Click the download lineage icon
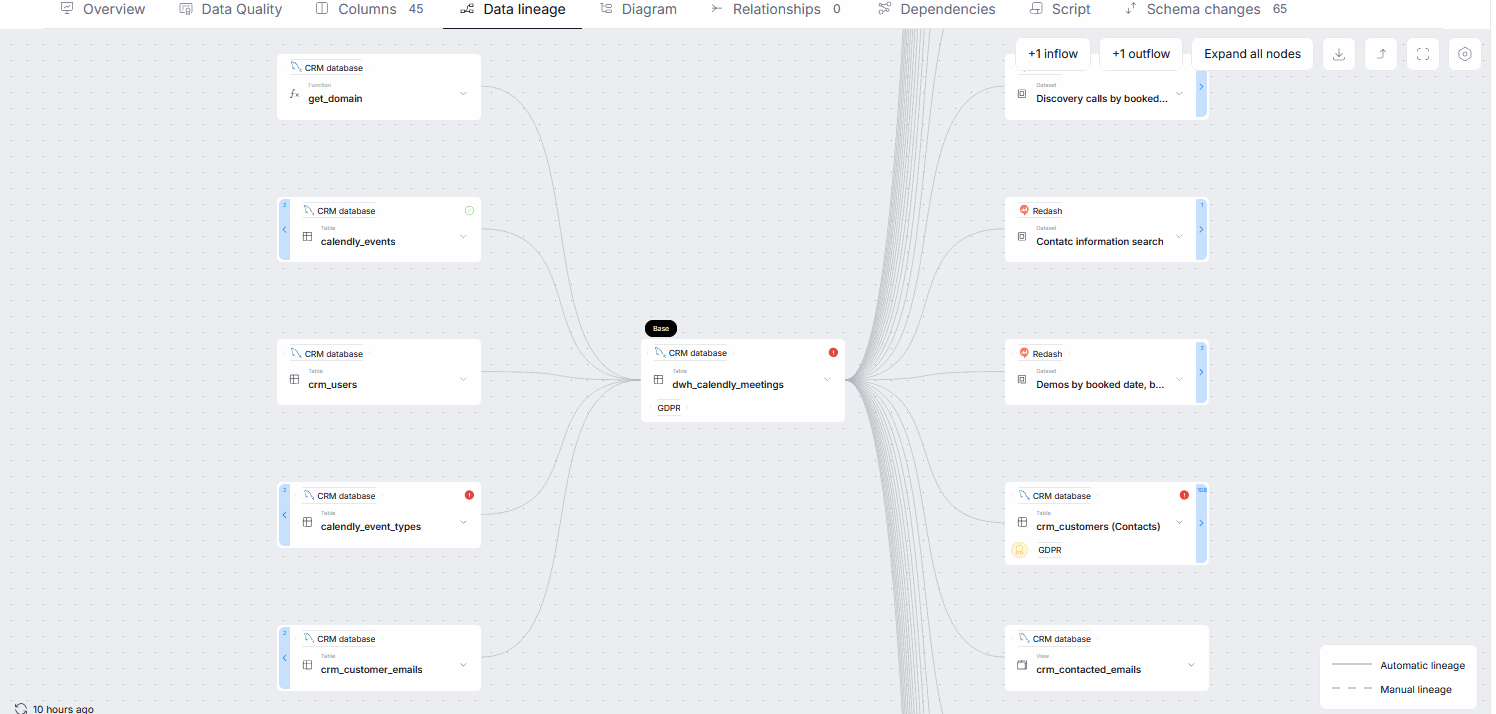This screenshot has width=1496, height=714. [x=1339, y=54]
